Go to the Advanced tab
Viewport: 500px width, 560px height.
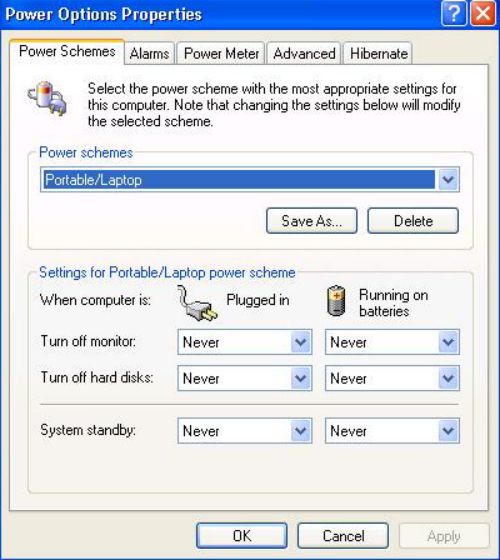(304, 54)
